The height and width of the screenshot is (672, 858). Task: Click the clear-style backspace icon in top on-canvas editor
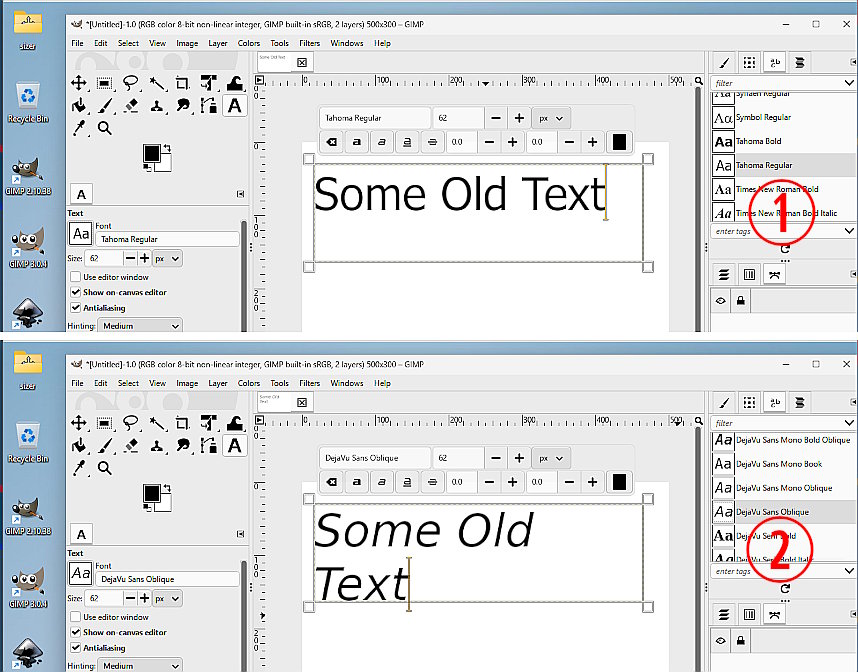[x=333, y=143]
